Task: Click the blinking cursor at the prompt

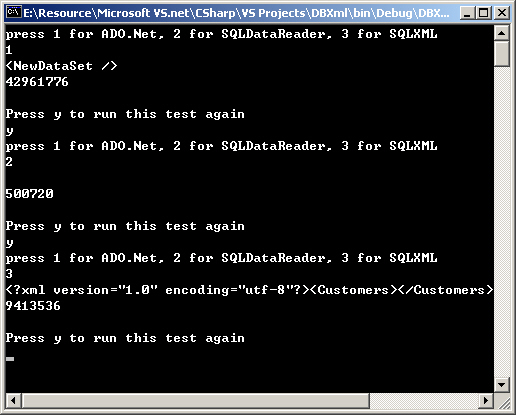Action: 10,359
